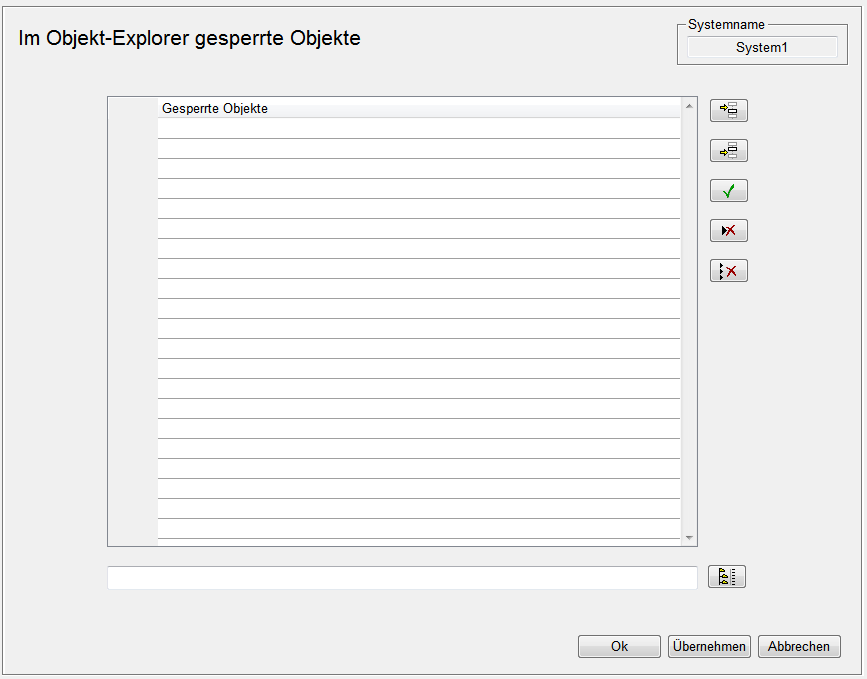Open object selector icon beside input field
The image size is (867, 679).
[x=727, y=577]
